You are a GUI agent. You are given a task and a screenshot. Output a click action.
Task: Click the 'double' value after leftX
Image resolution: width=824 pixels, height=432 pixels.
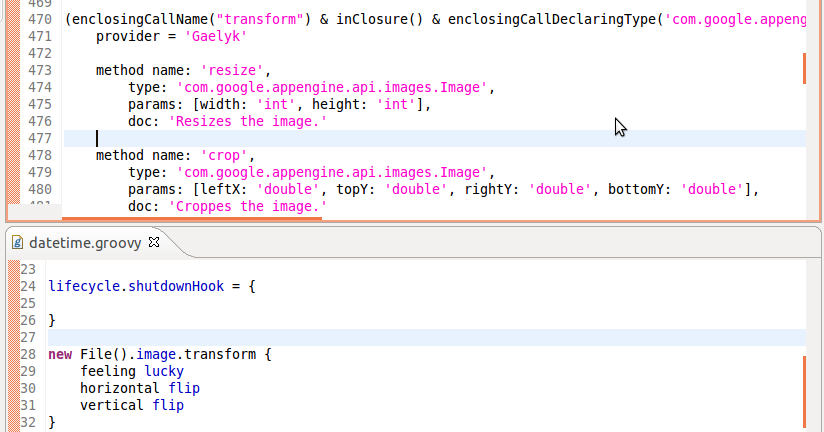(x=287, y=189)
